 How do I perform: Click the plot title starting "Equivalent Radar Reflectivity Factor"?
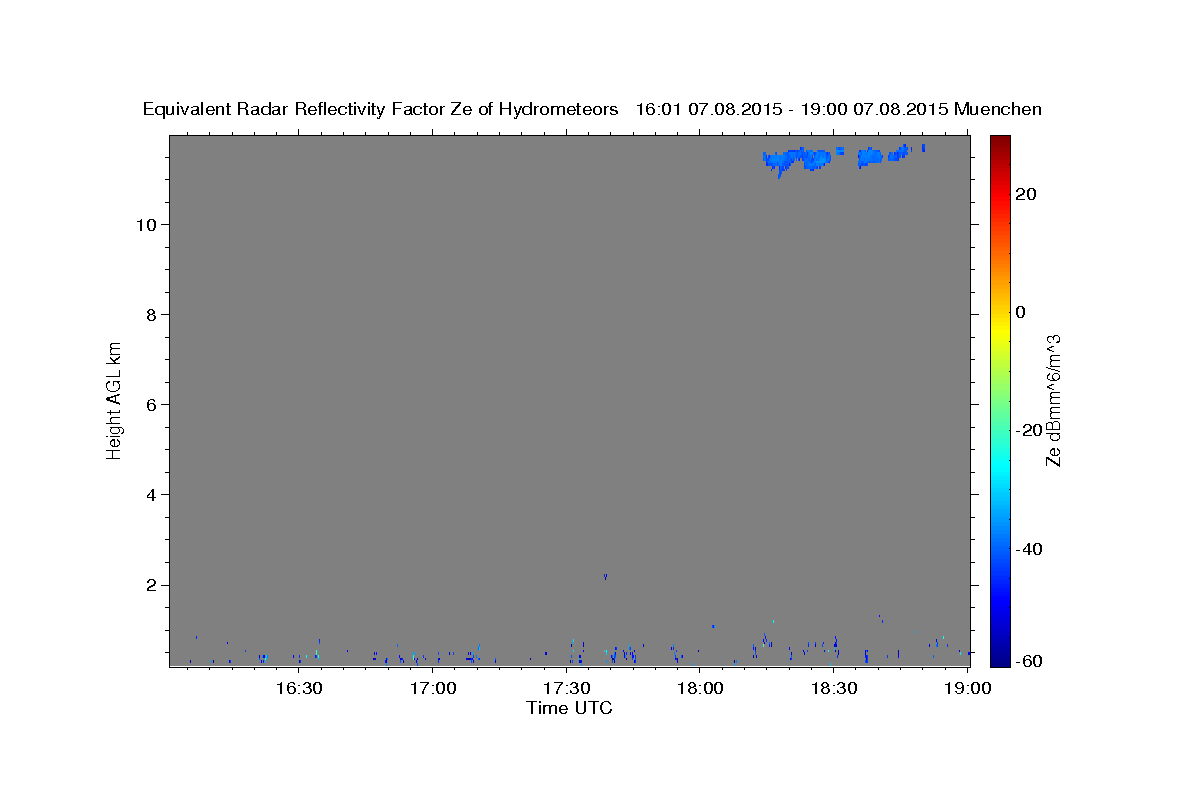click(592, 110)
